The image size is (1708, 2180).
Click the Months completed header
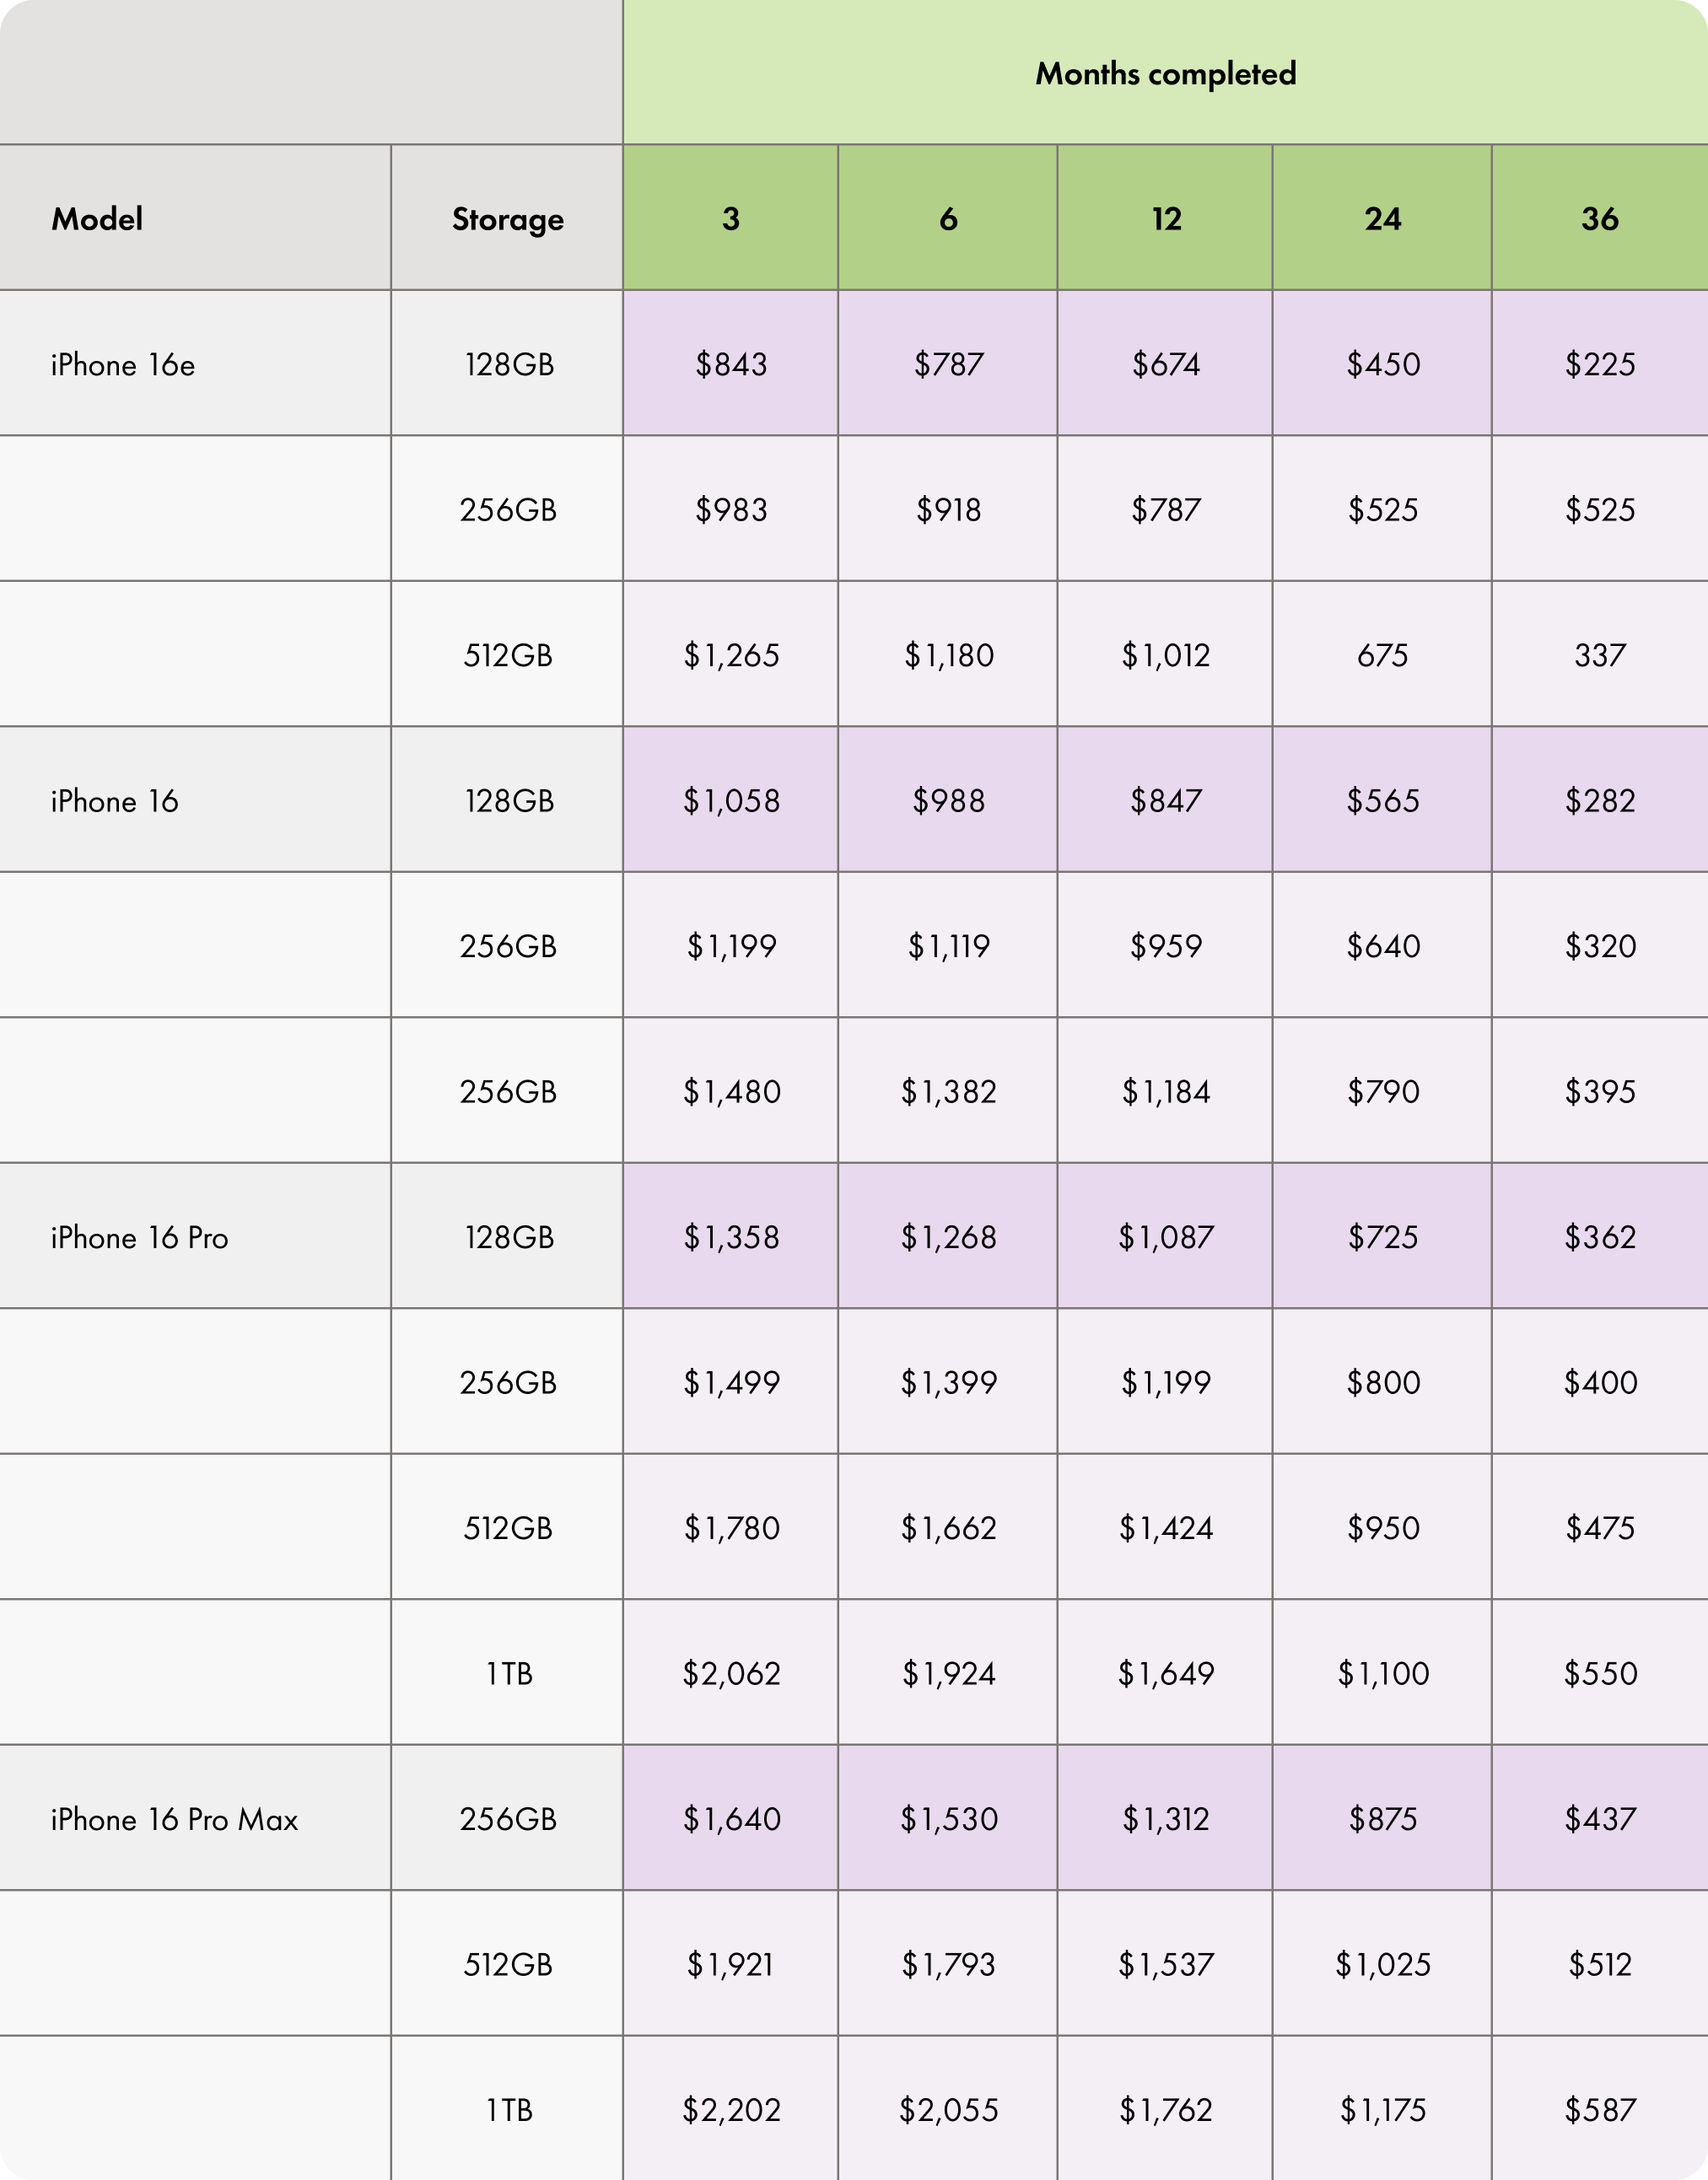1165,72
